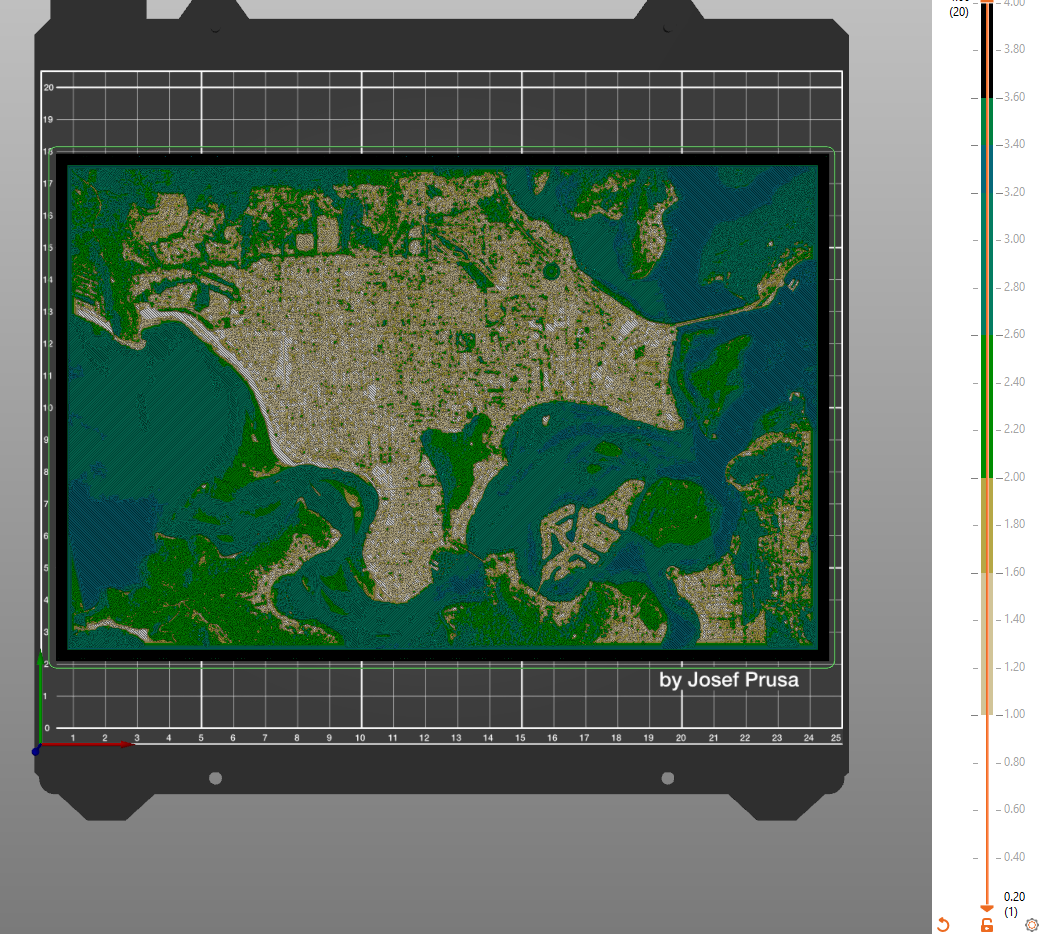1044x934 pixels.
Task: Click the 0.80 layer height tick label
Action: point(1014,762)
